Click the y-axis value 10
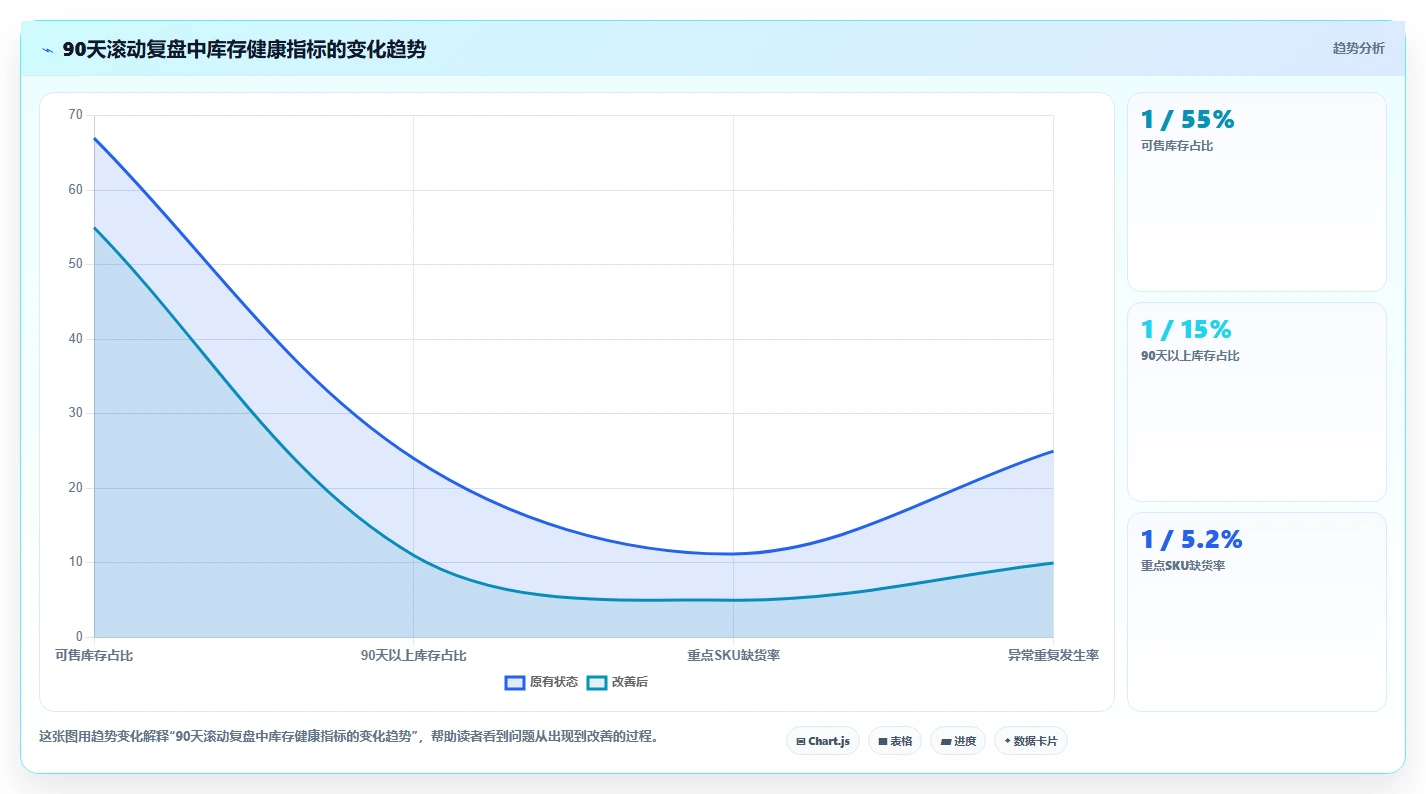The height and width of the screenshot is (794, 1426). click(x=76, y=562)
